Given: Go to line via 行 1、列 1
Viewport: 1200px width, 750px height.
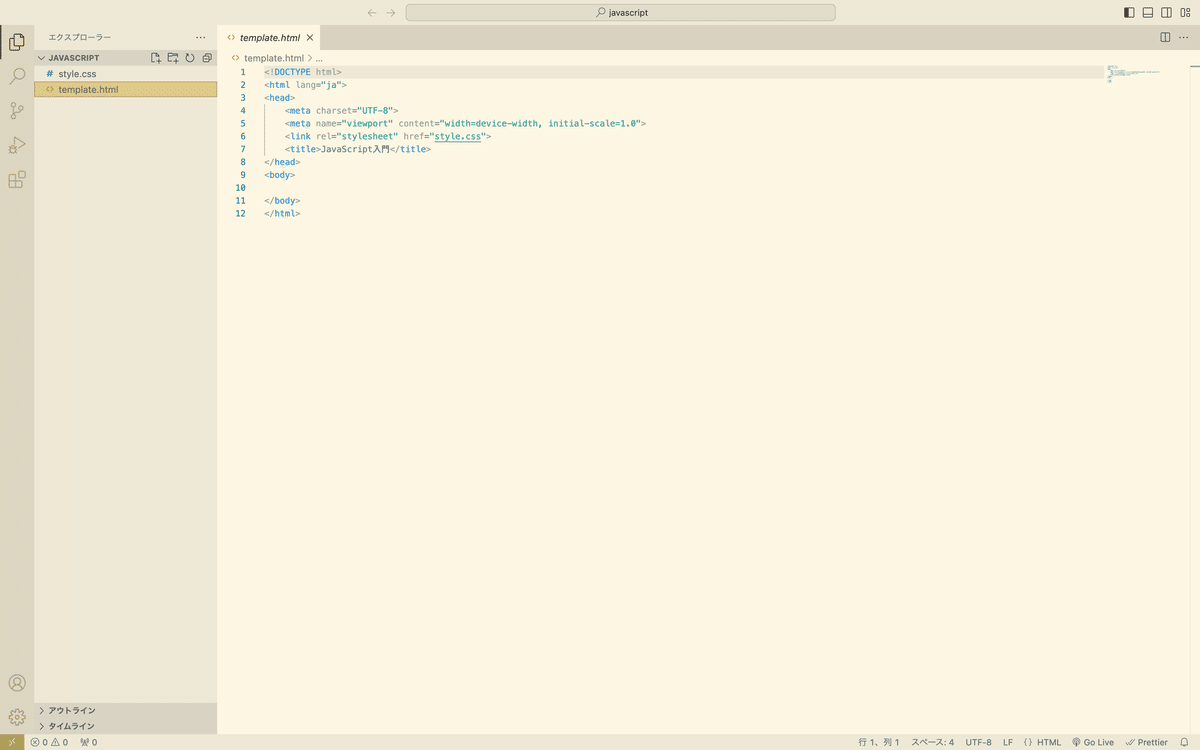Looking at the screenshot, I should tap(879, 742).
